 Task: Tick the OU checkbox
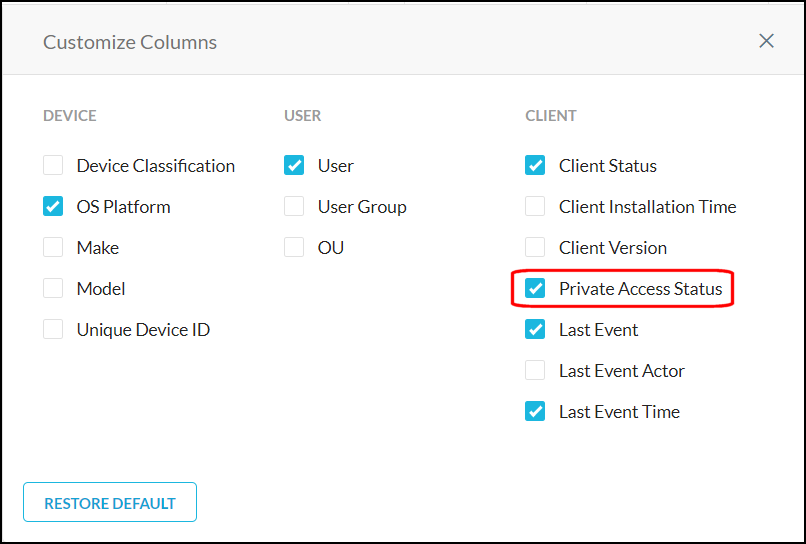point(294,248)
